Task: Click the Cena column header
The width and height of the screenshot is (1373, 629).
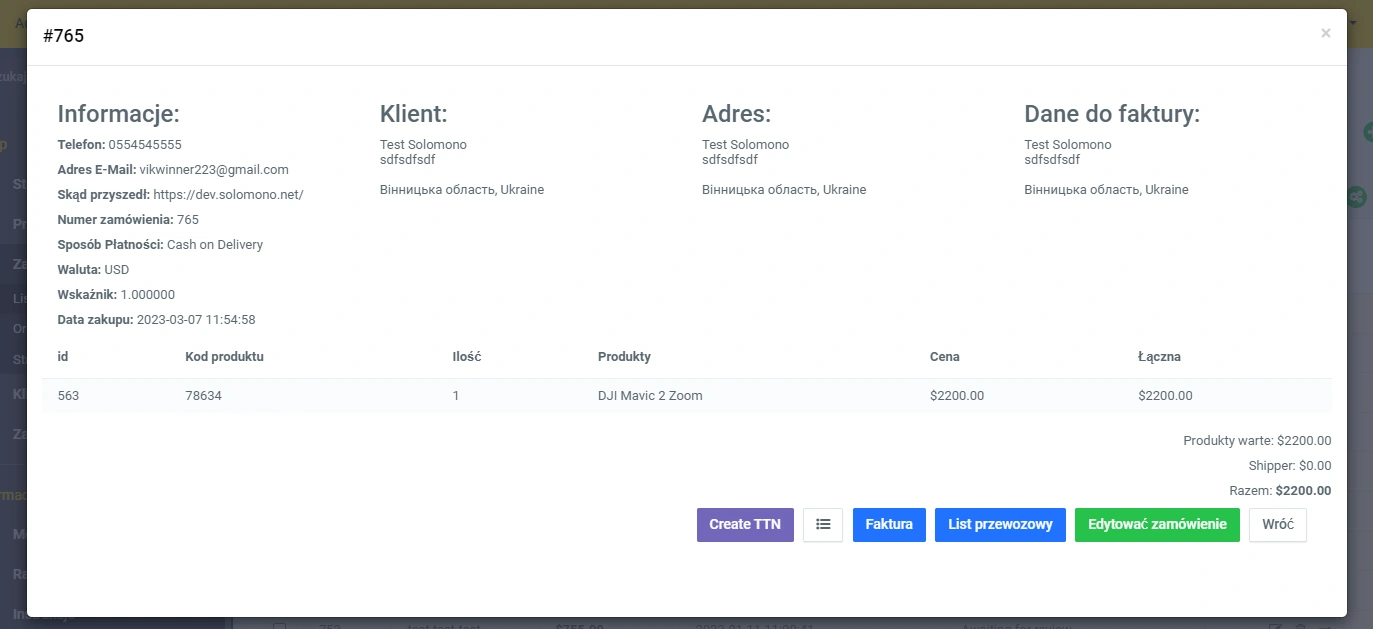Action: pyautogui.click(x=944, y=357)
